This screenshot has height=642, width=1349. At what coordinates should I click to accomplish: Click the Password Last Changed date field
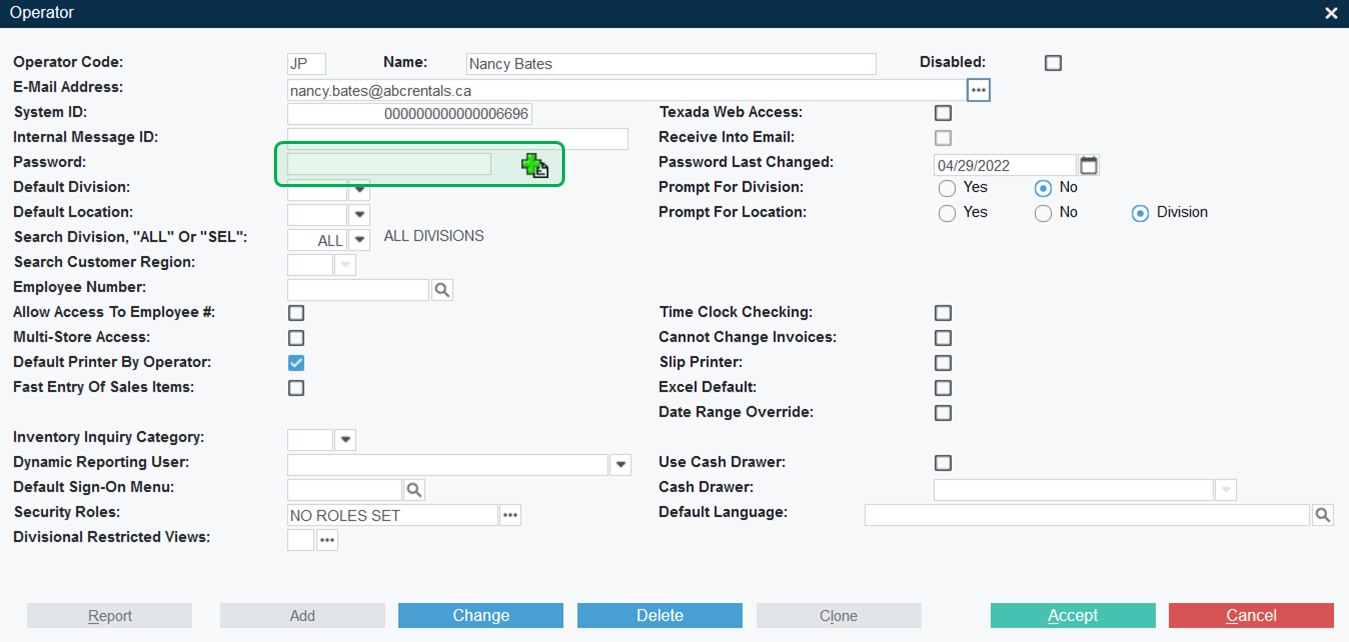(x=1005, y=165)
